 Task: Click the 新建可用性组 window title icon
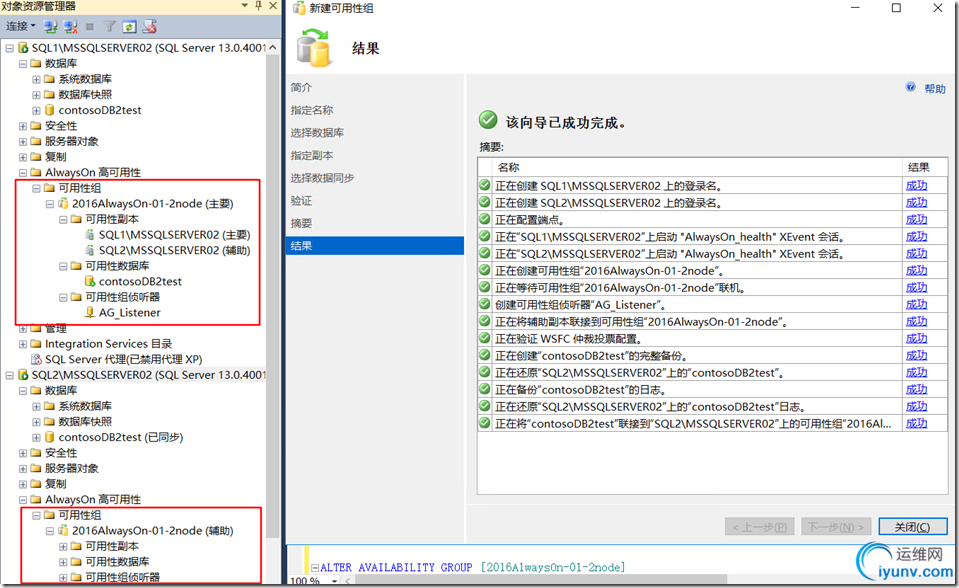coord(299,8)
